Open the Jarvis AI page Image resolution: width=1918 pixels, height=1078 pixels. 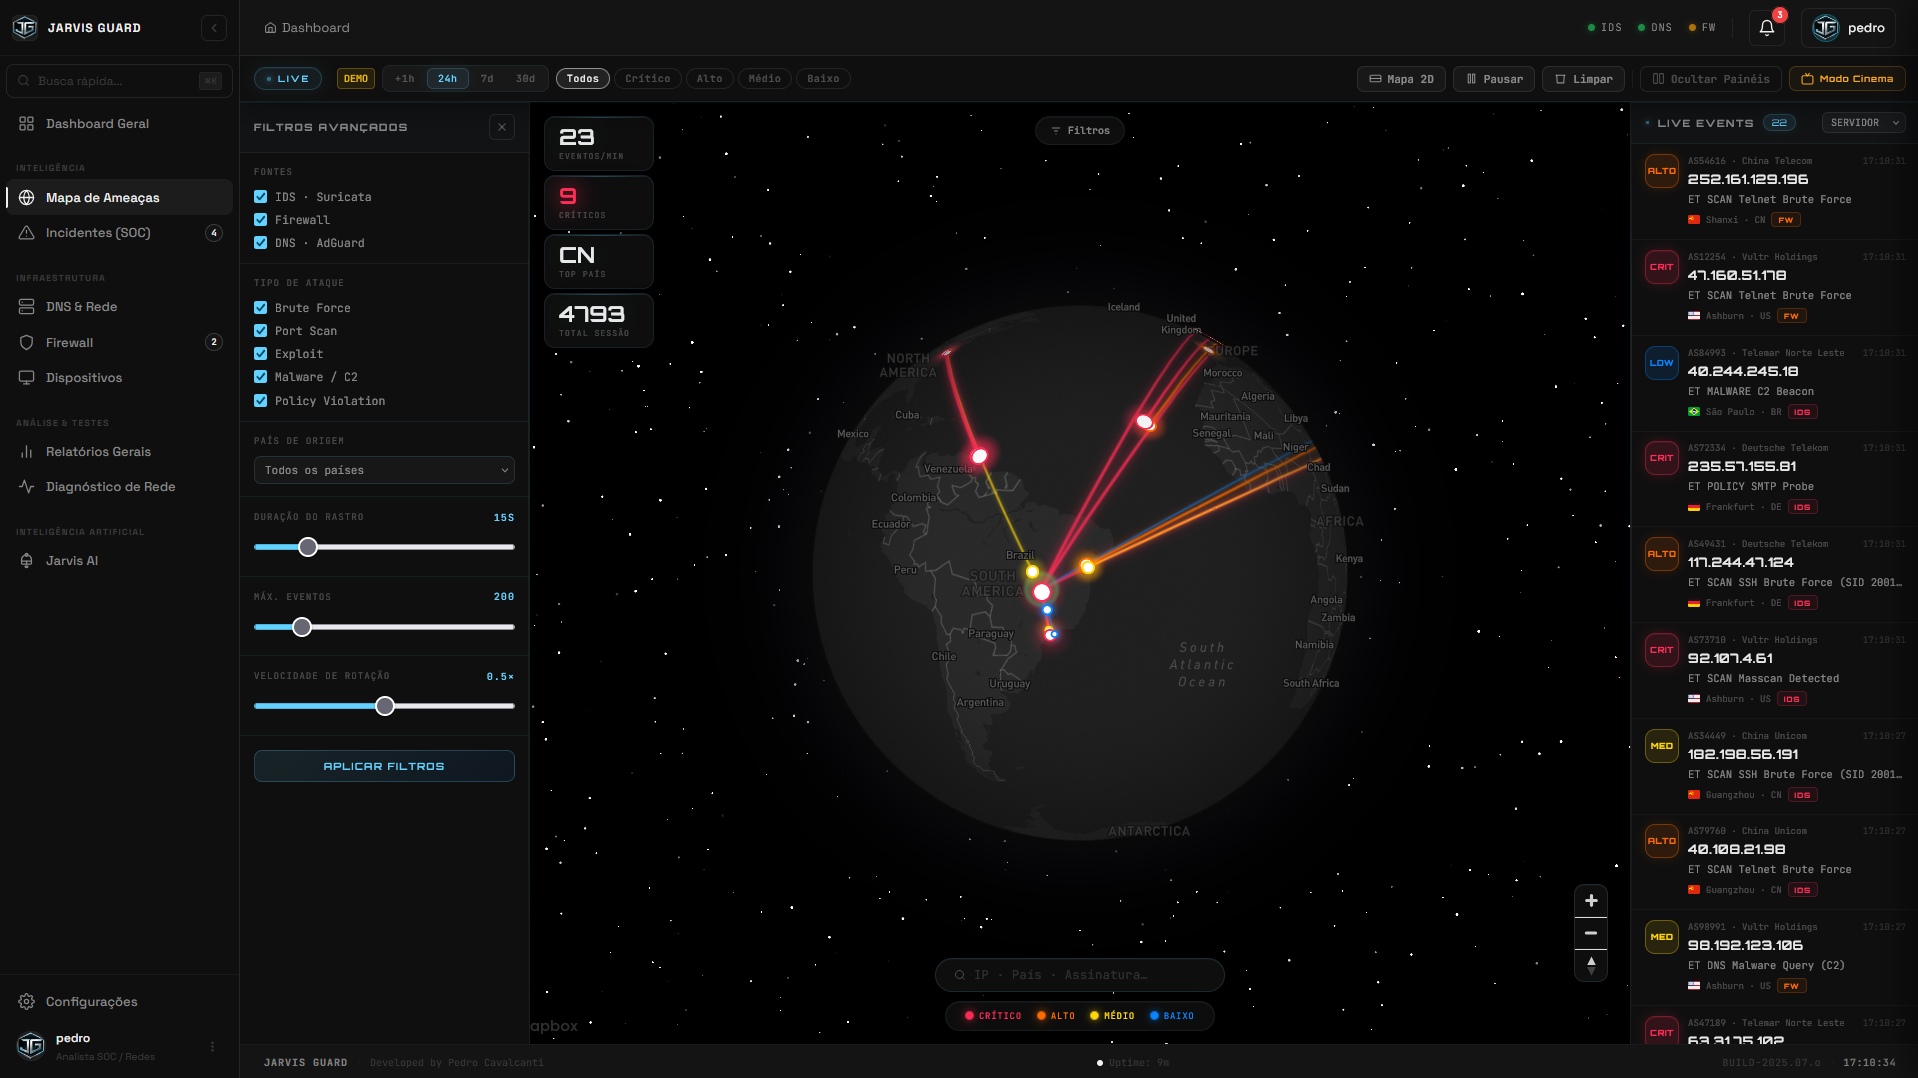72,561
